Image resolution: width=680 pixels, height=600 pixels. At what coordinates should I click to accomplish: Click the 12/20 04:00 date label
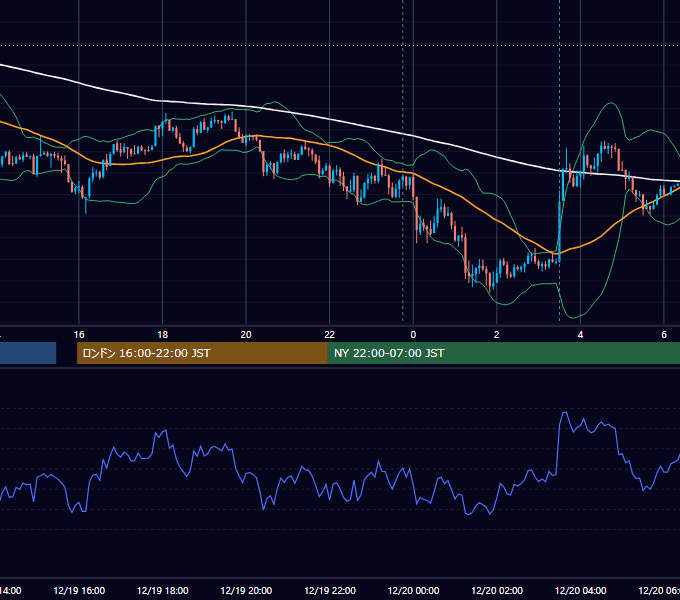click(x=581, y=590)
